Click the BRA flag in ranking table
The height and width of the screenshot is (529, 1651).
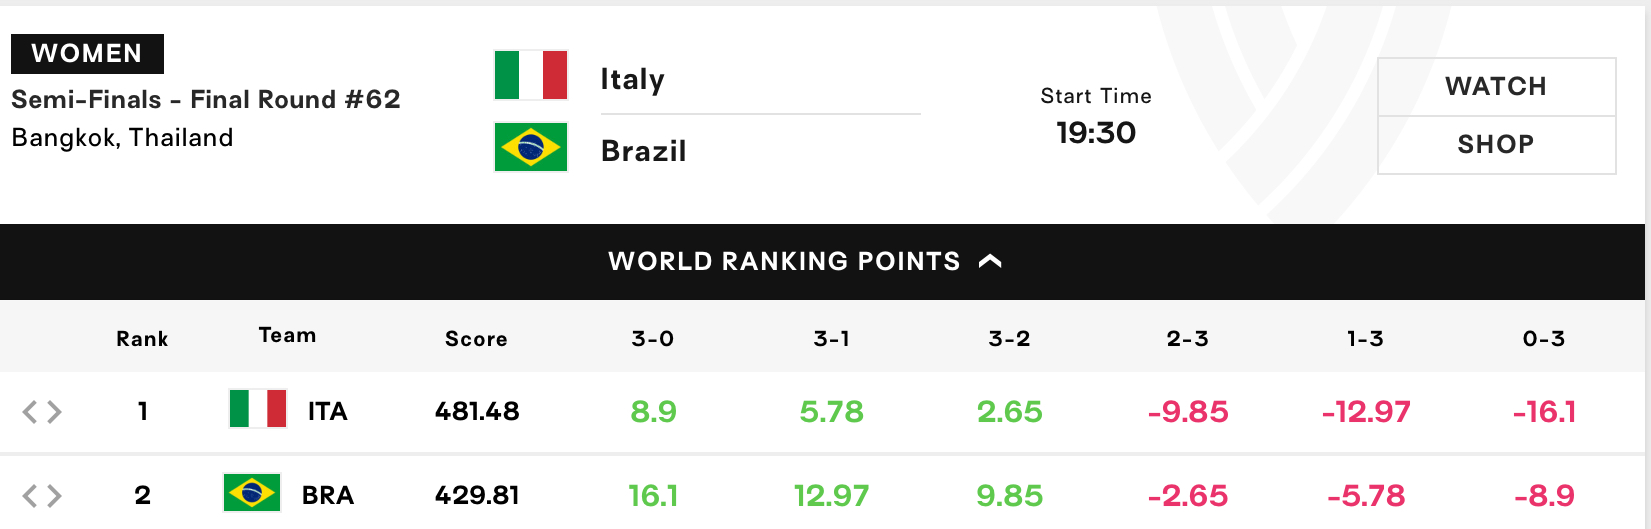252,493
